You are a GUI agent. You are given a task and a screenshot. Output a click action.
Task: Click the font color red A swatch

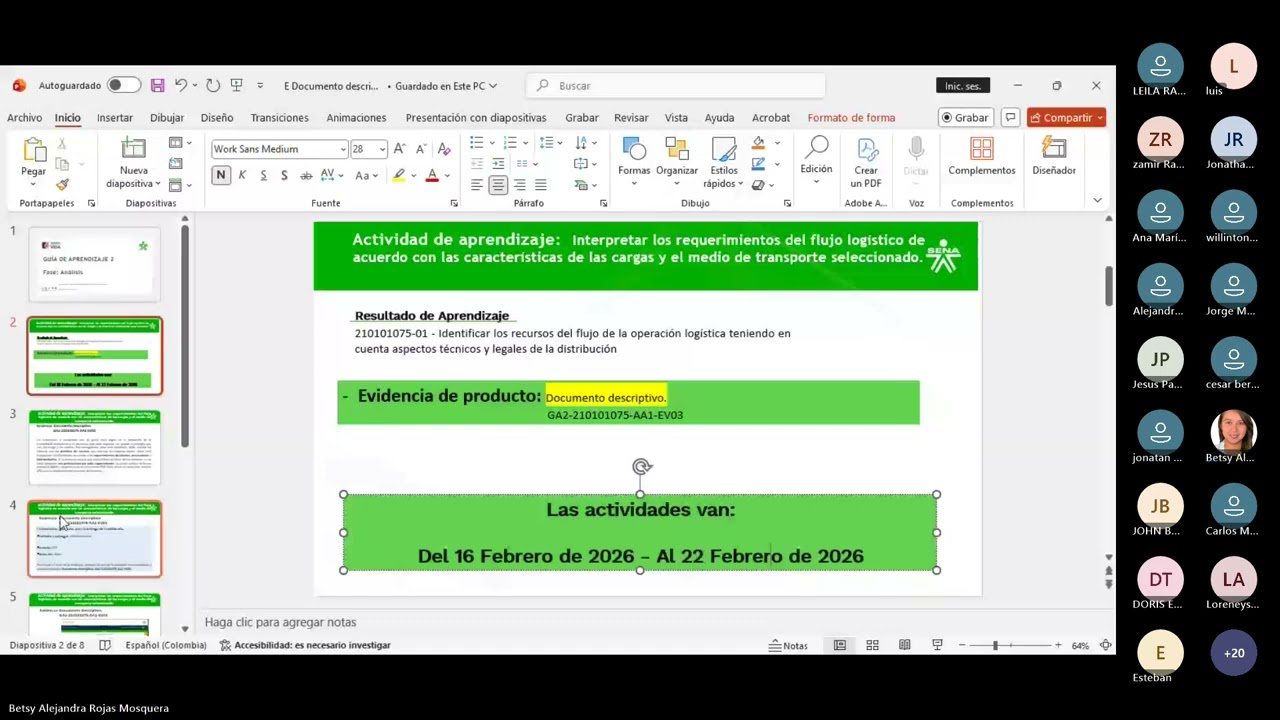pos(432,175)
